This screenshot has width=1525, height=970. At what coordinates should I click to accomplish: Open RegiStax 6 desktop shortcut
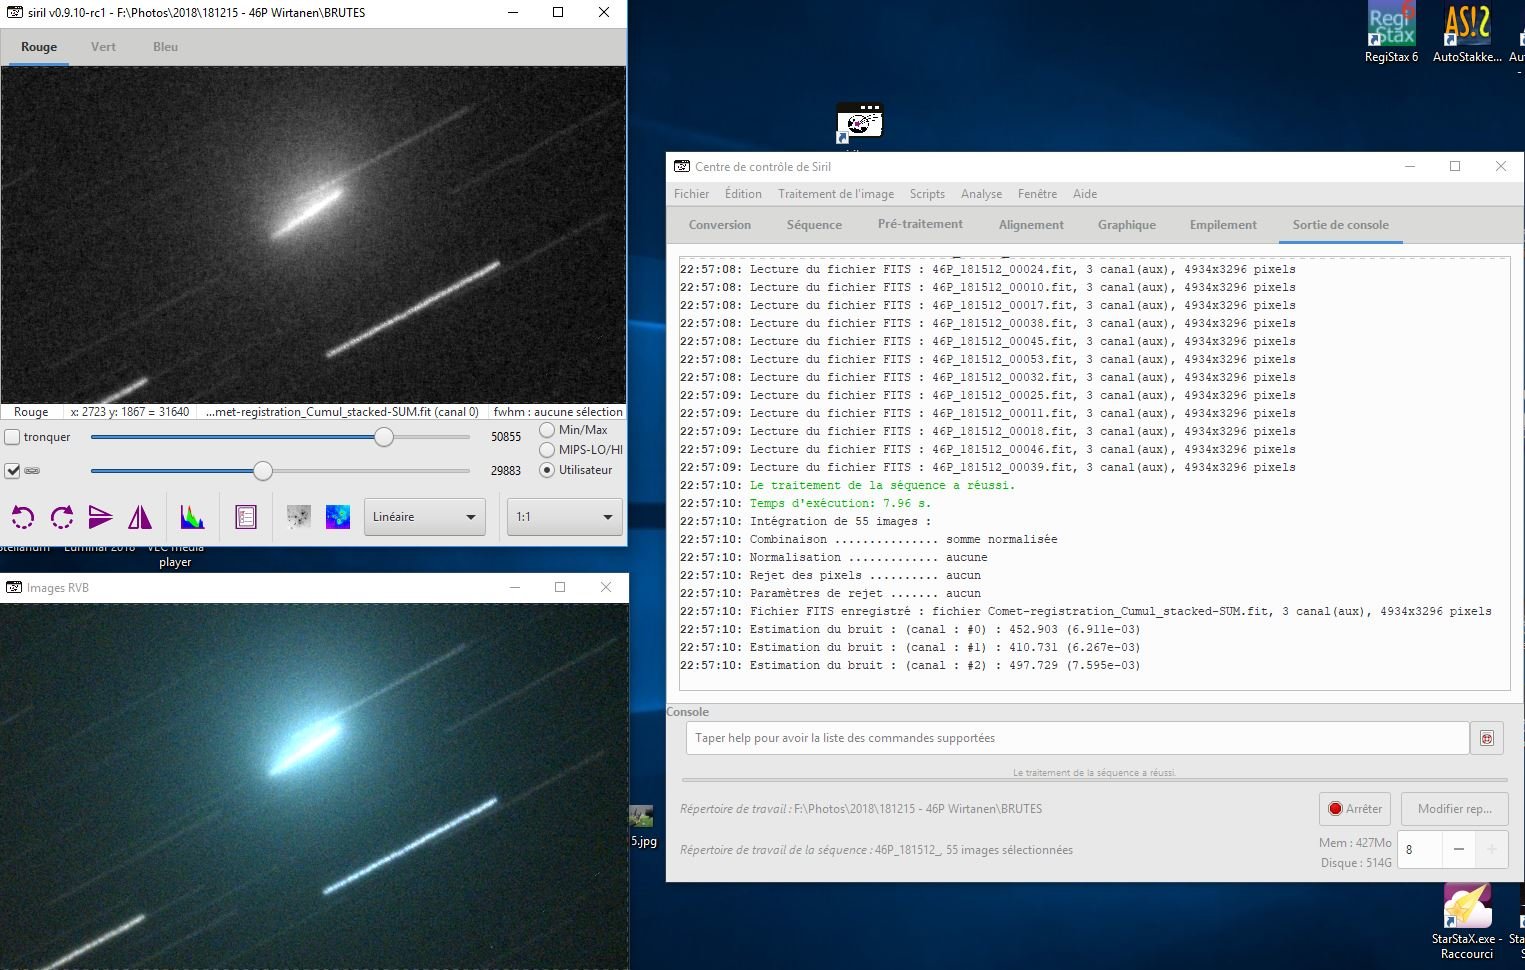[1391, 34]
